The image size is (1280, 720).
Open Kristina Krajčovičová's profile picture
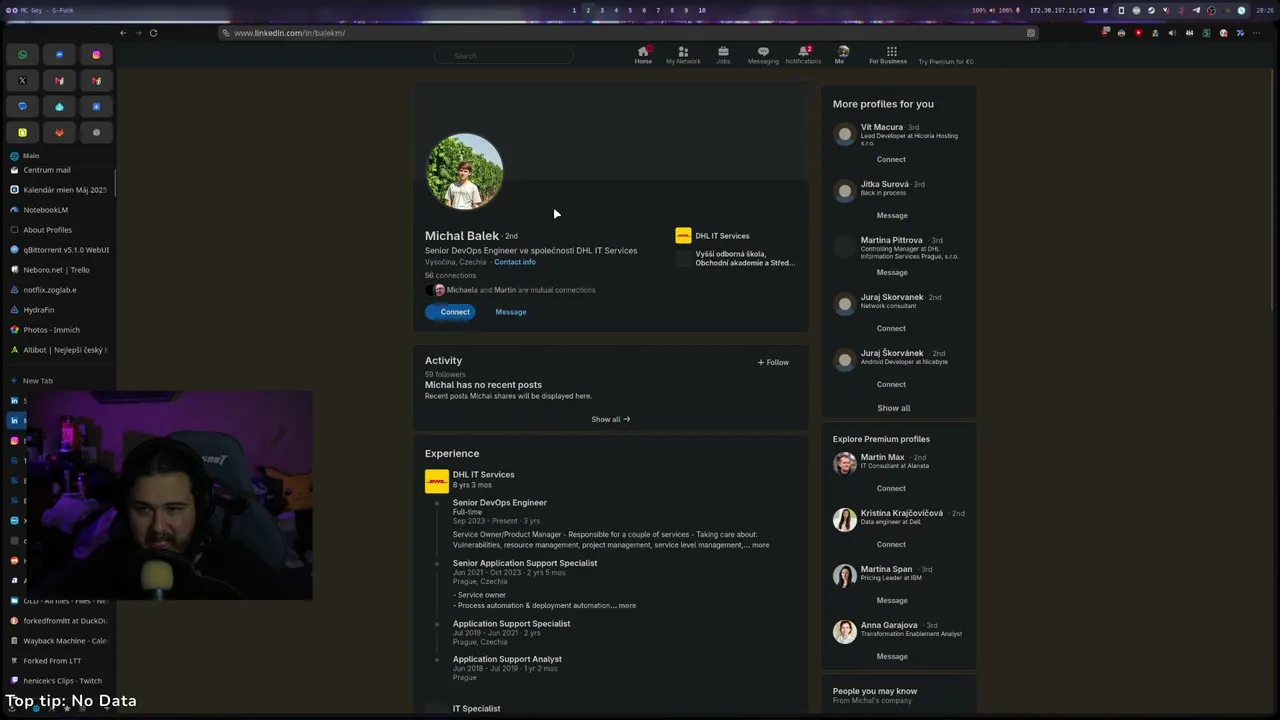(x=845, y=519)
